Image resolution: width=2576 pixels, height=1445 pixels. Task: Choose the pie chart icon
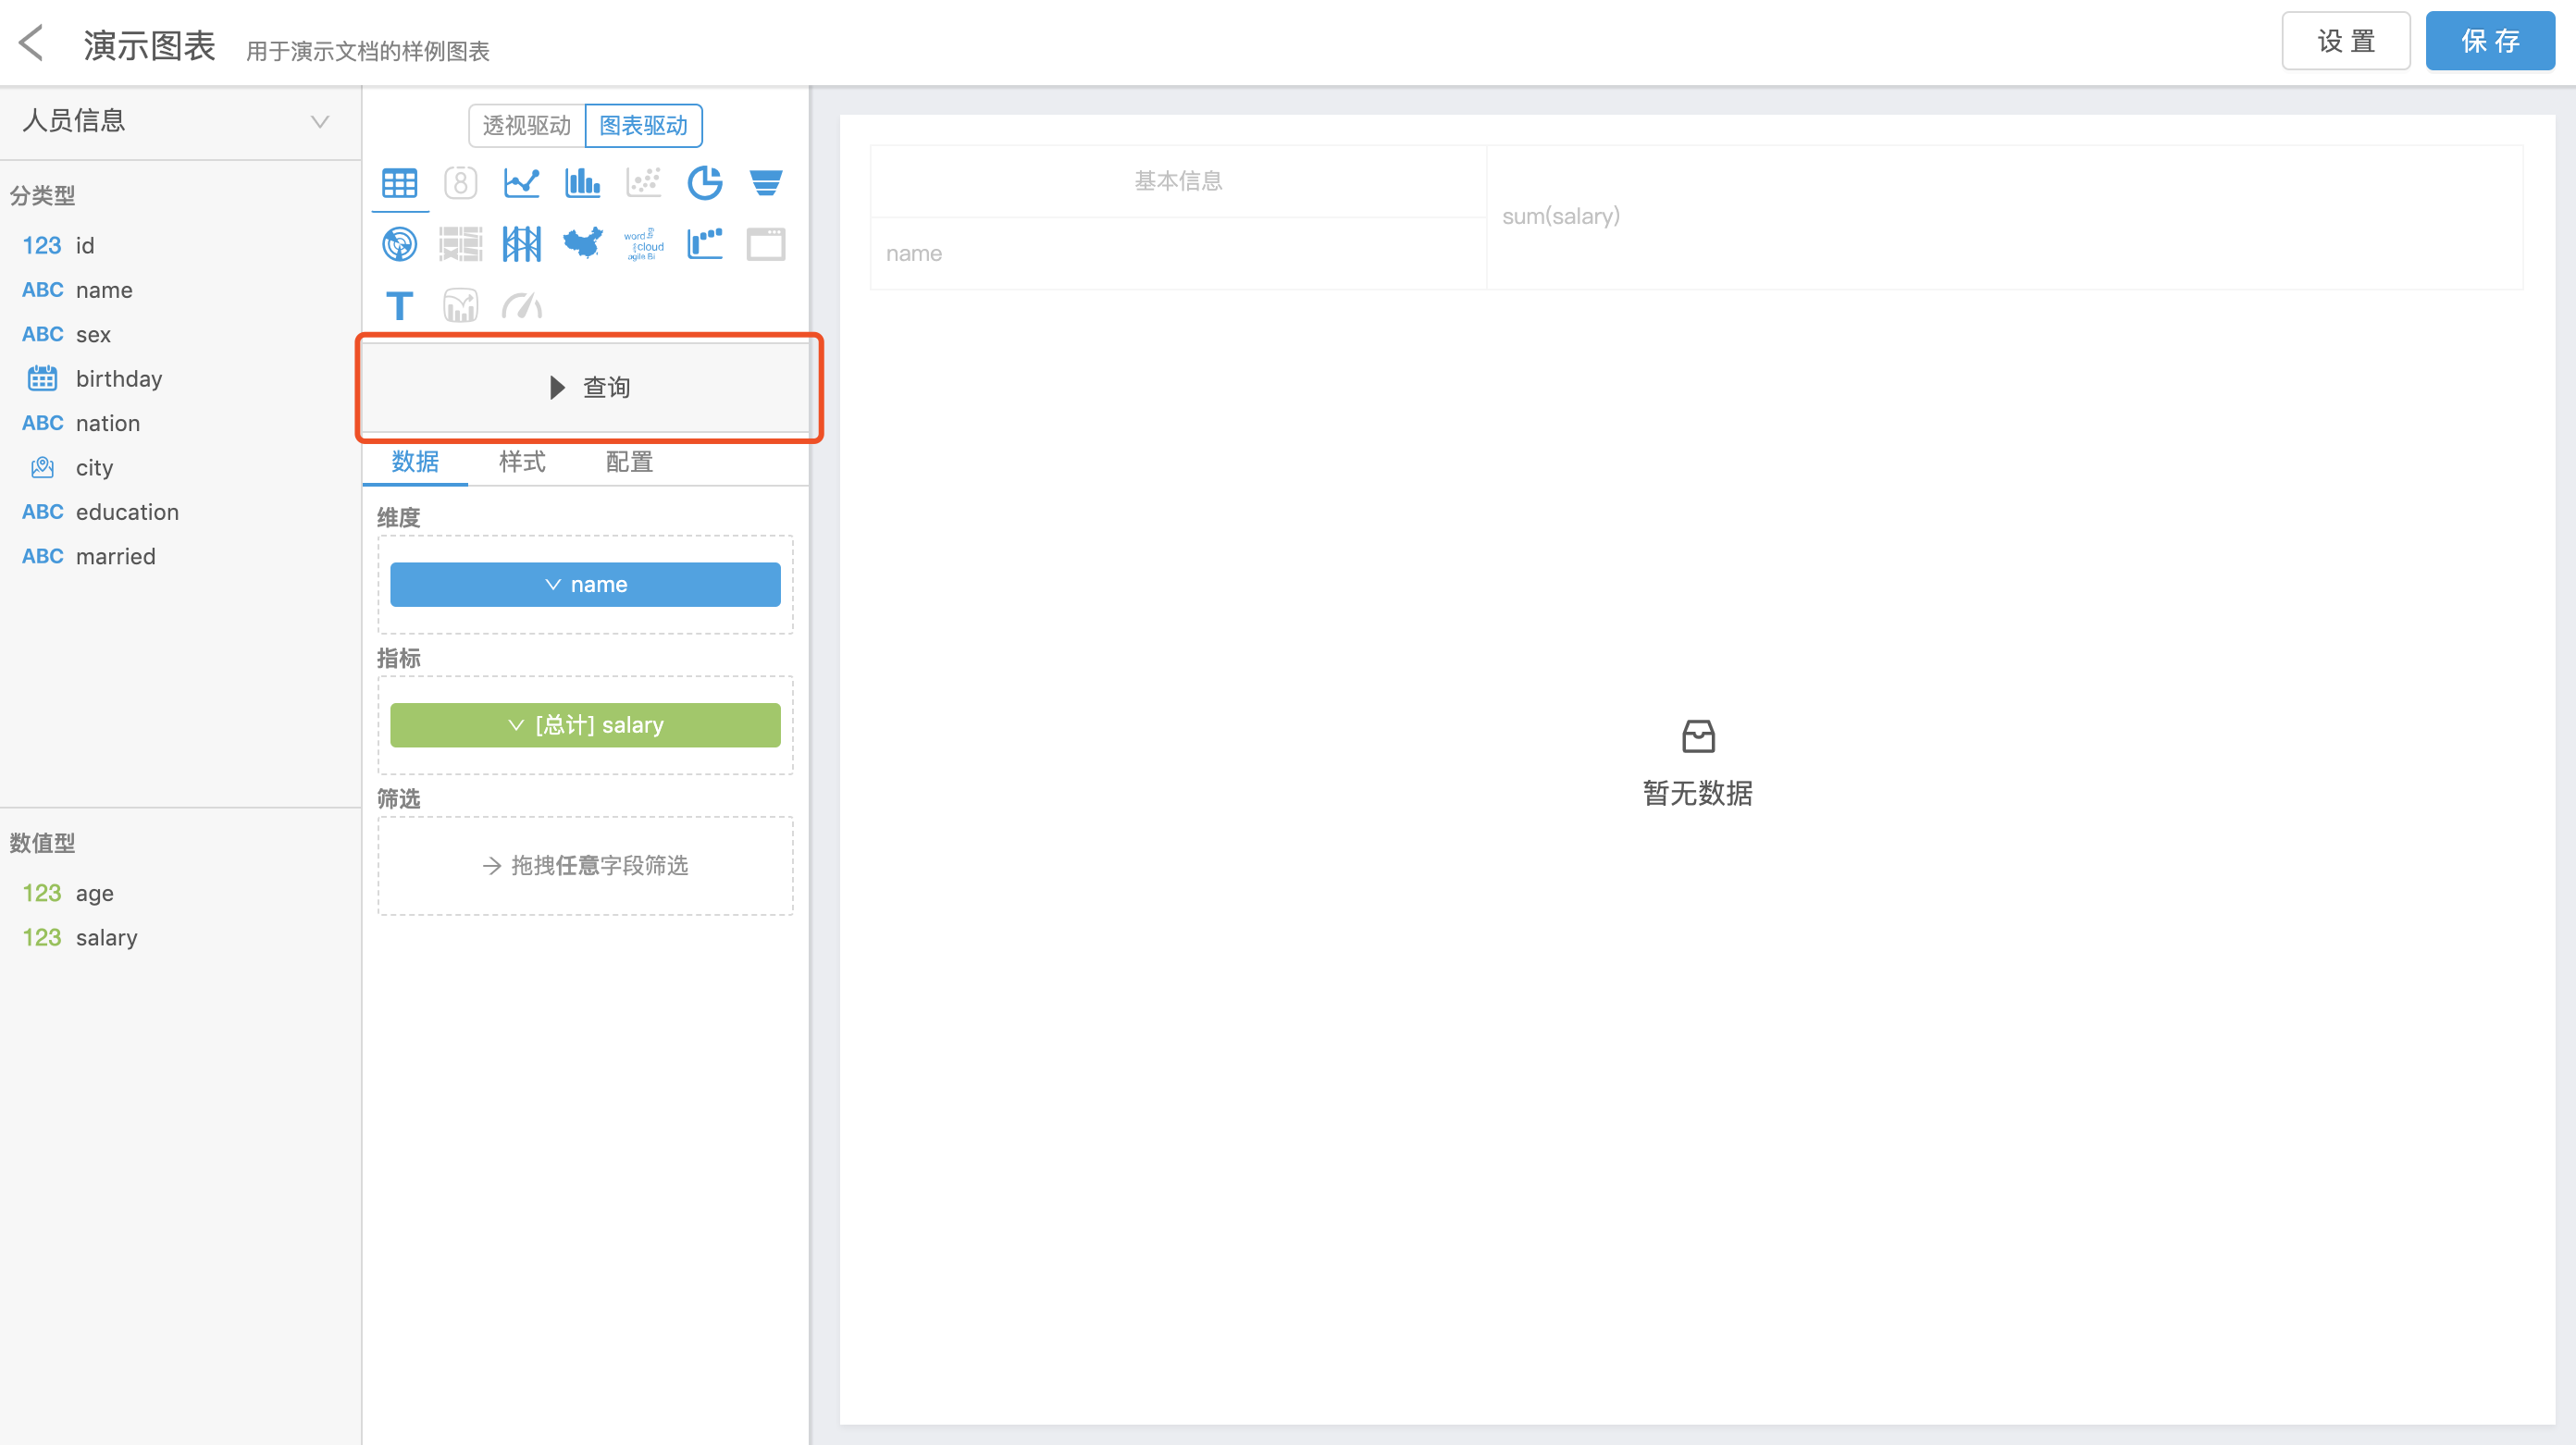tap(705, 183)
